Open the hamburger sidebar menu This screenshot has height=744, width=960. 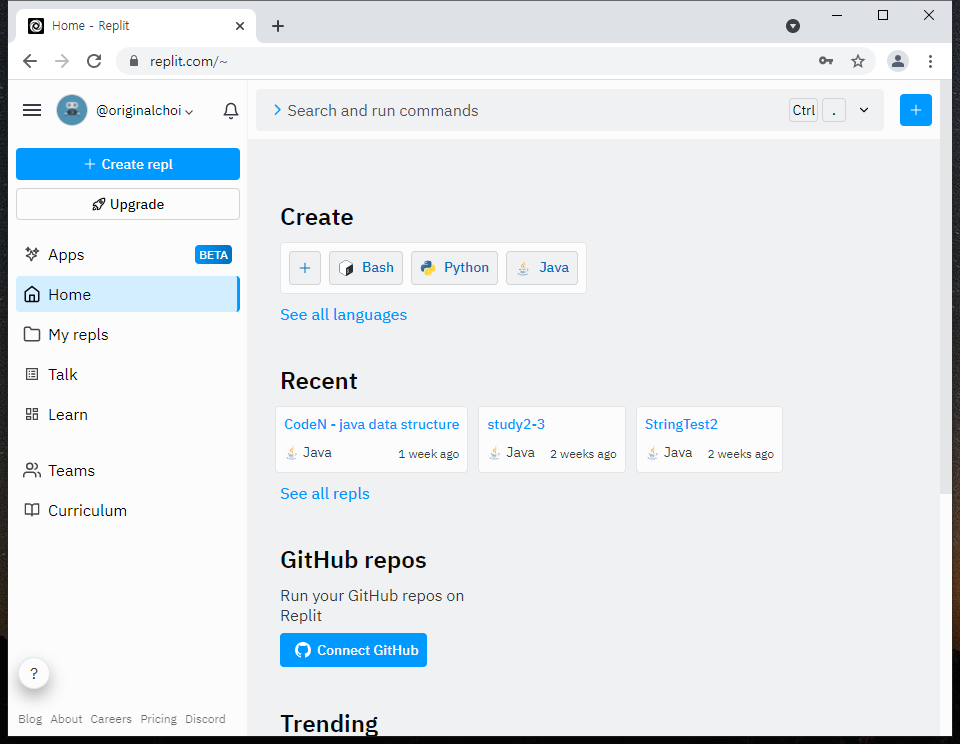point(32,110)
